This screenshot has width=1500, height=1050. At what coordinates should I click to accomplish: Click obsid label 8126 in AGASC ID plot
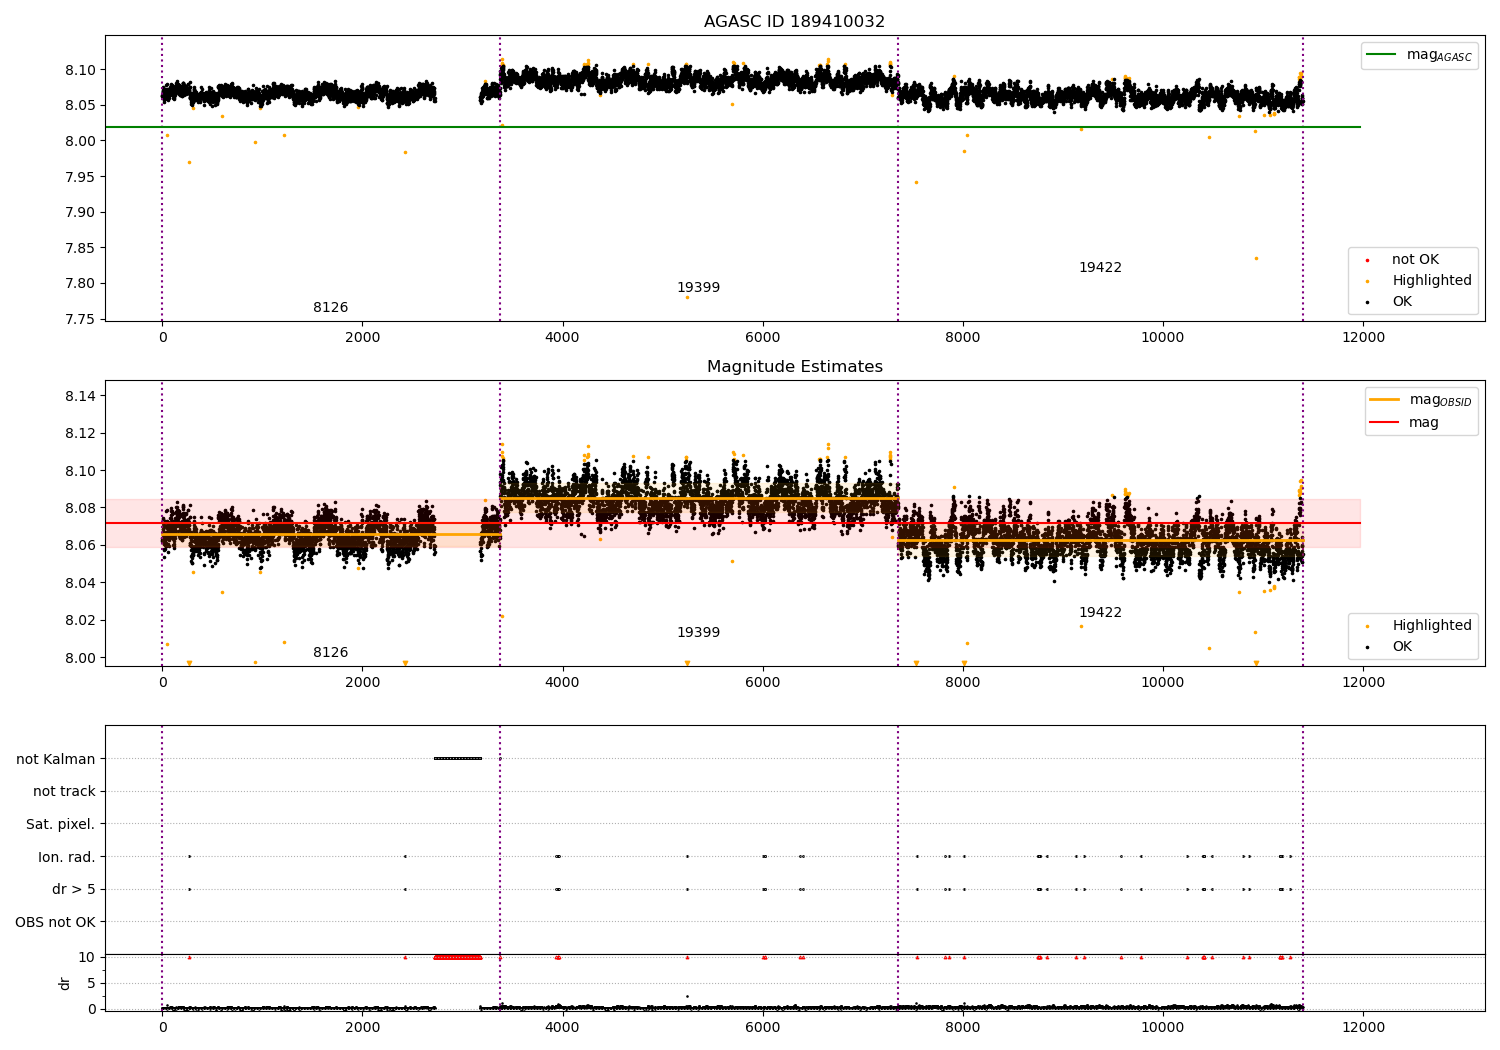(331, 308)
